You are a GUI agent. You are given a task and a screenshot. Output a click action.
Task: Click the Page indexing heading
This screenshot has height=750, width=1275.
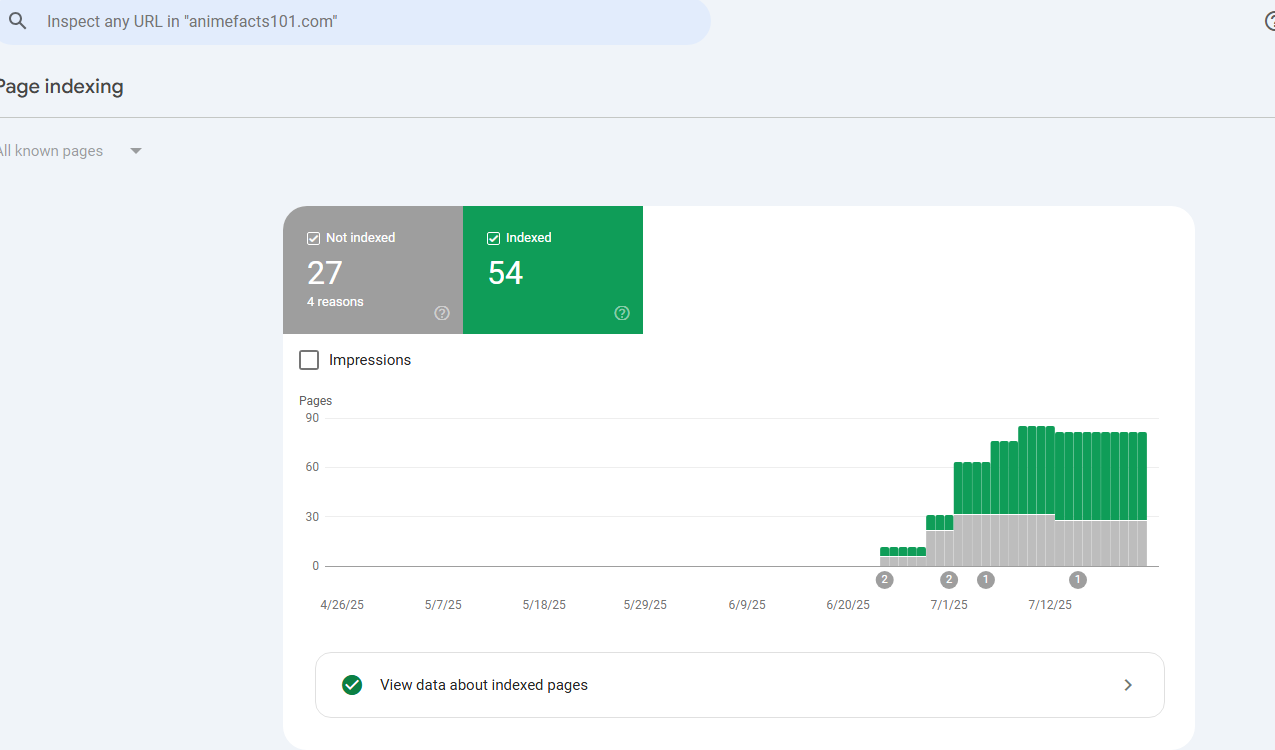click(60, 87)
